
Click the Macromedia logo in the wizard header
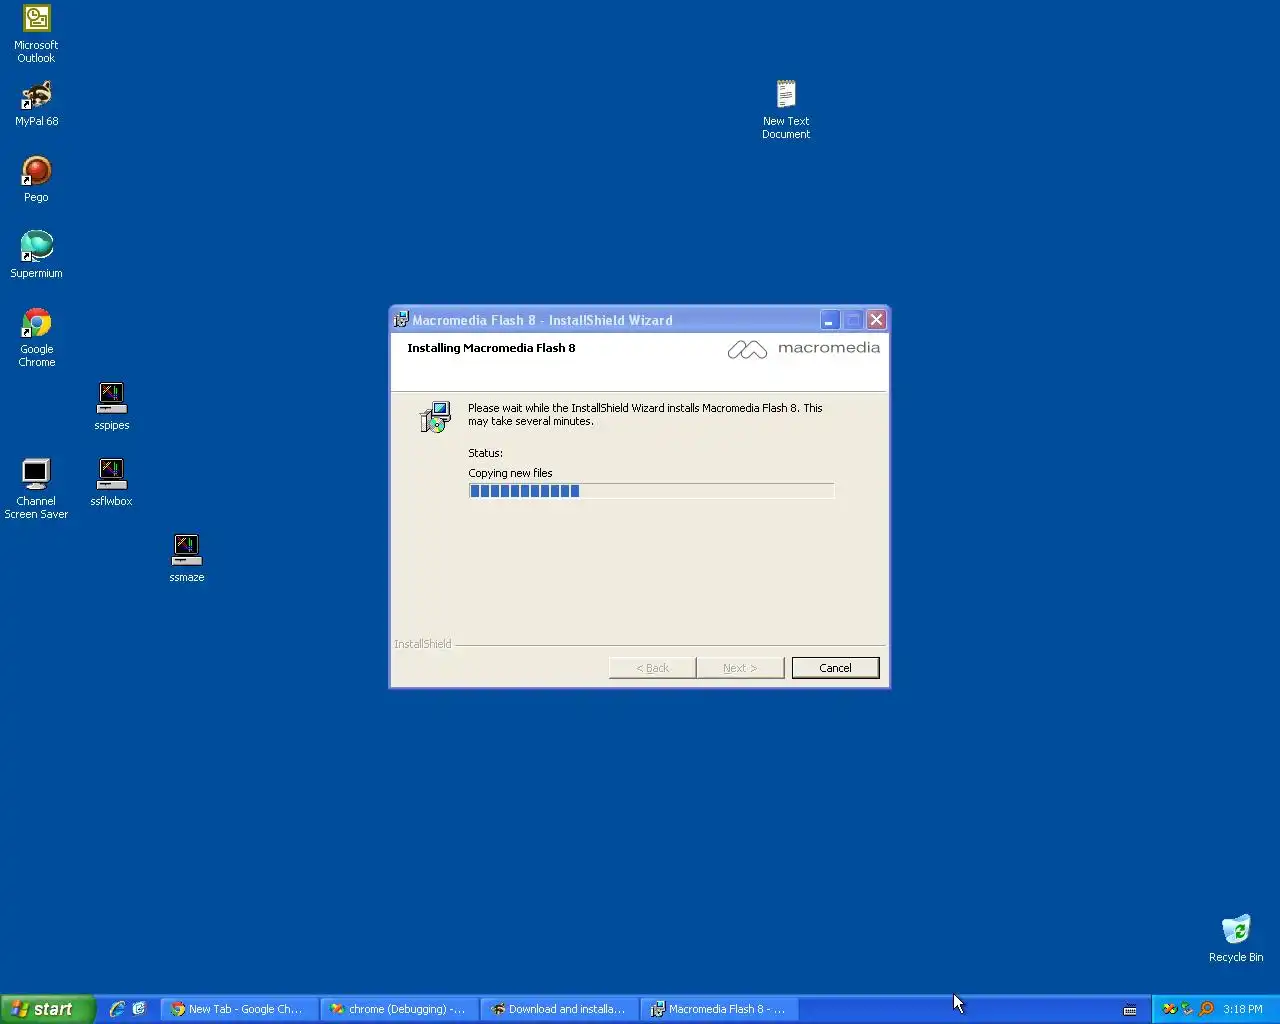[803, 348]
